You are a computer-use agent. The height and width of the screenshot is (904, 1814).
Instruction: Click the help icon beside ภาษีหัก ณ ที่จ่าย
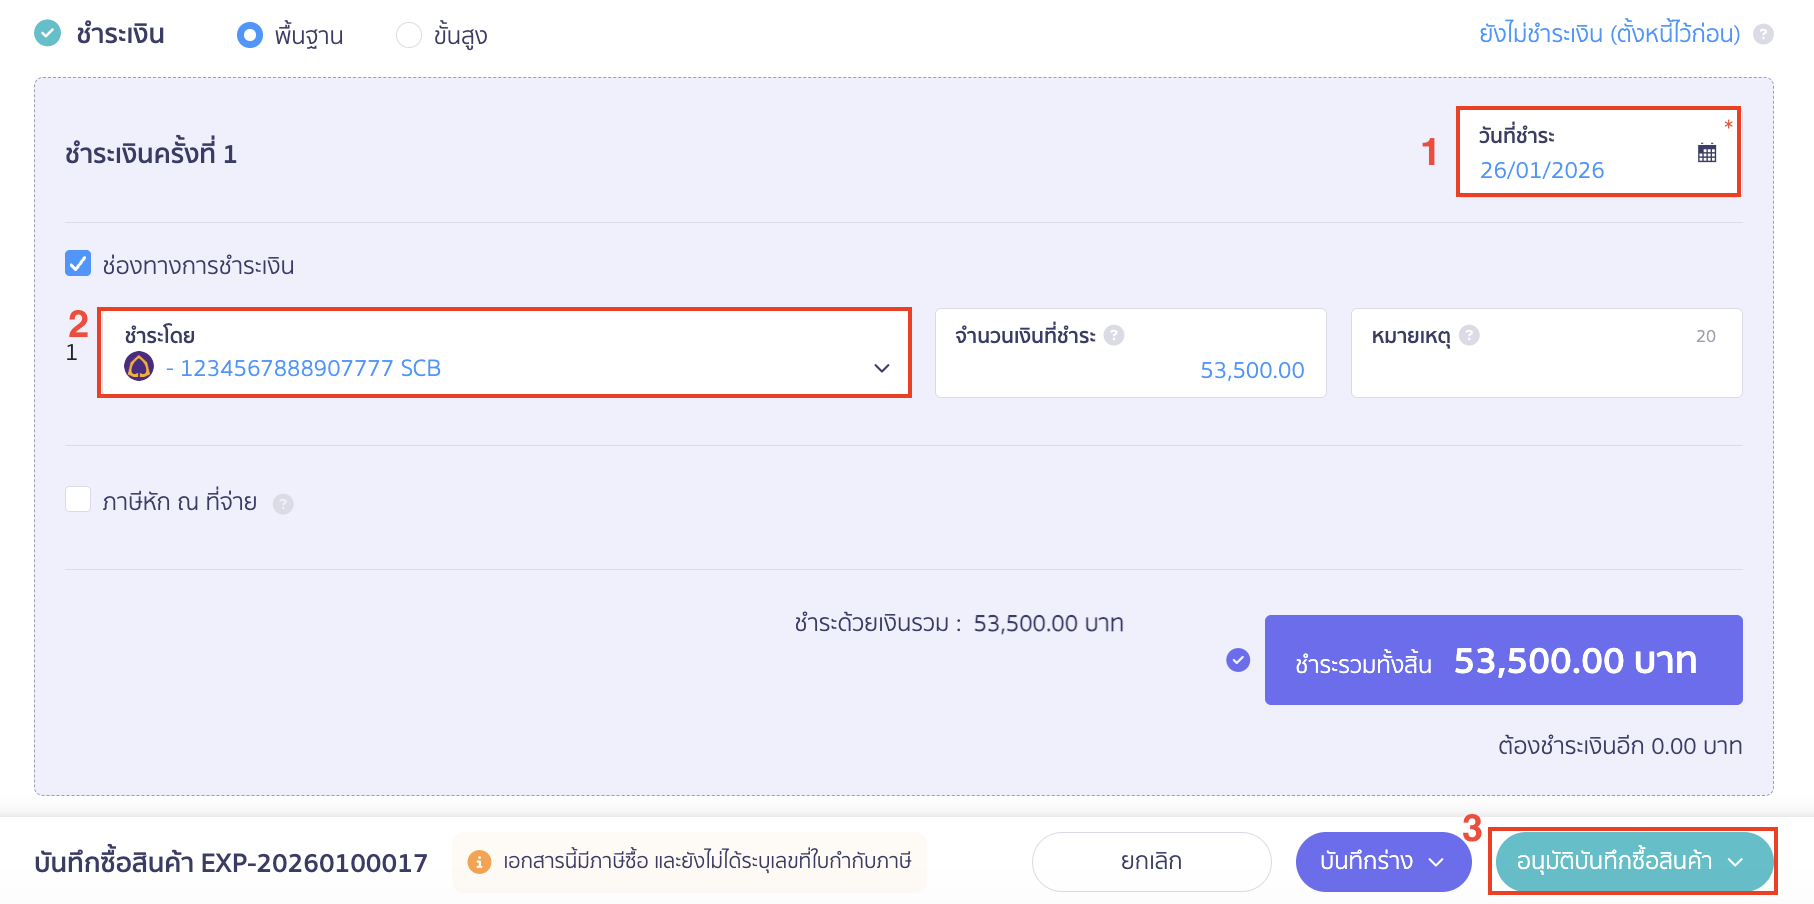click(283, 503)
